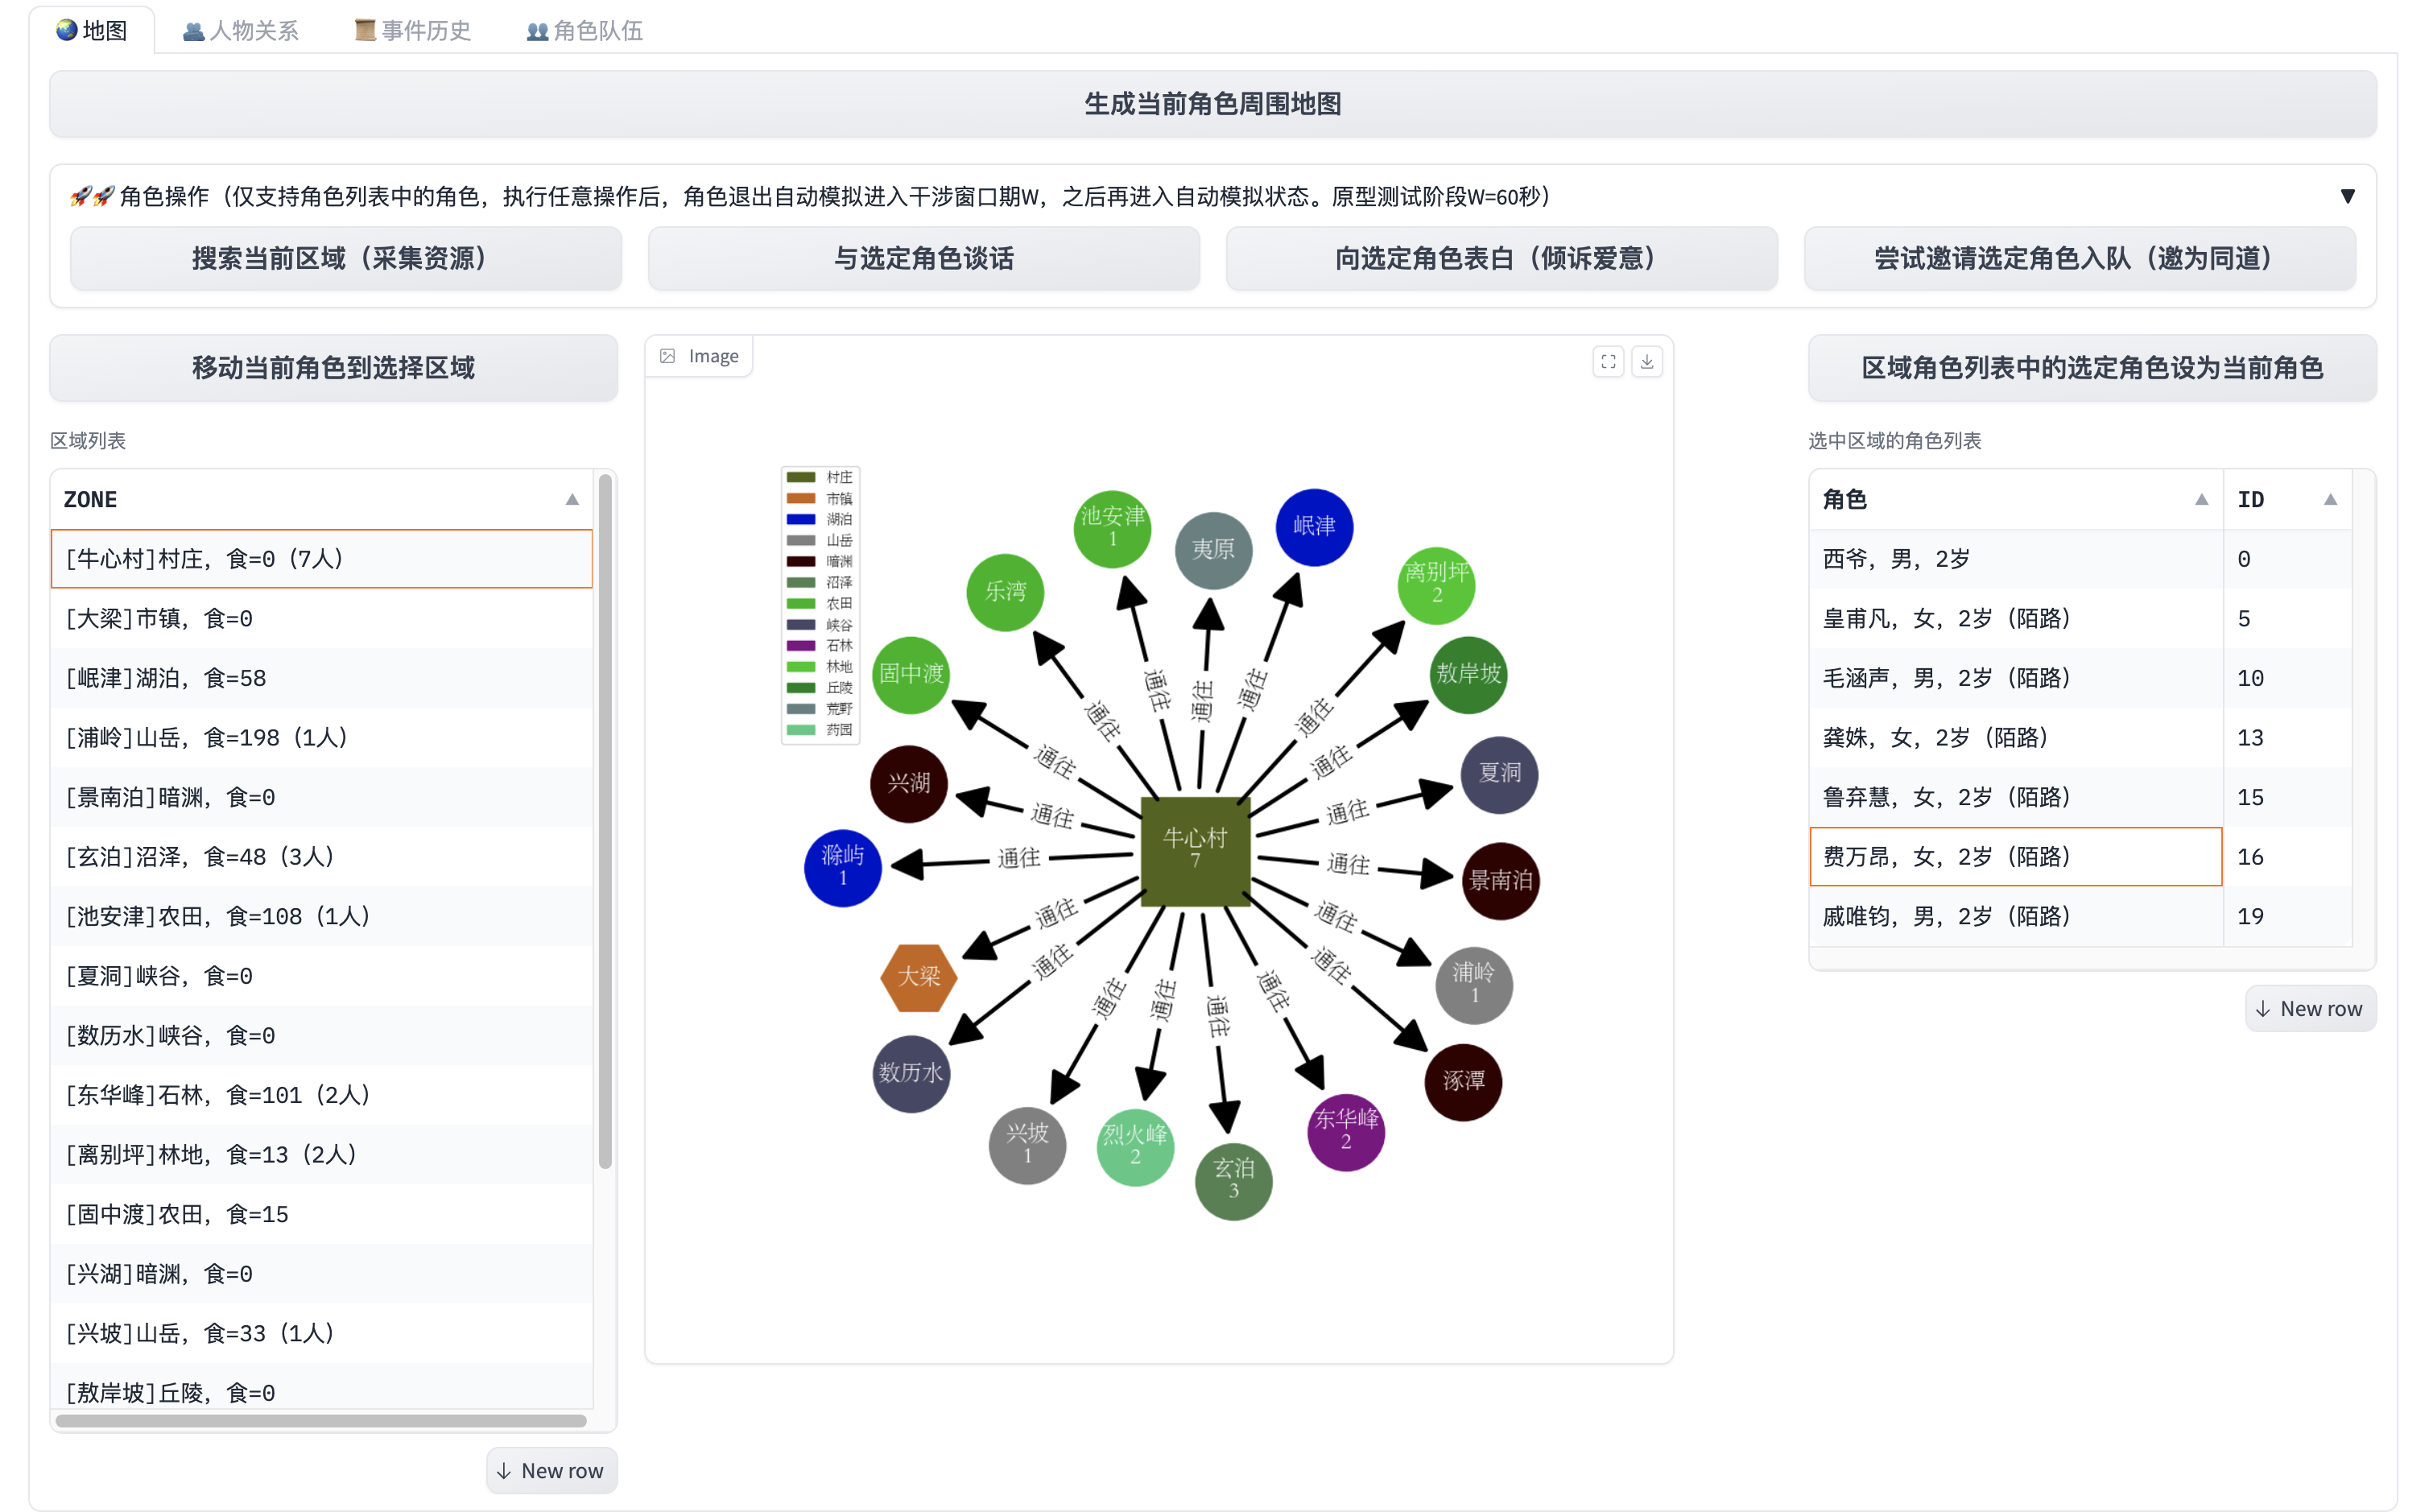Switch to the 人物关系 tab

(x=241, y=30)
